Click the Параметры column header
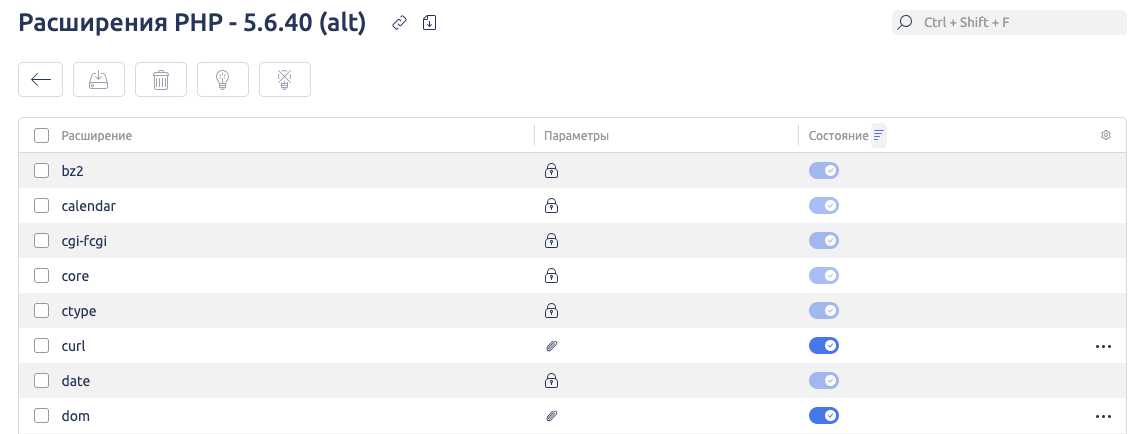 tap(576, 135)
